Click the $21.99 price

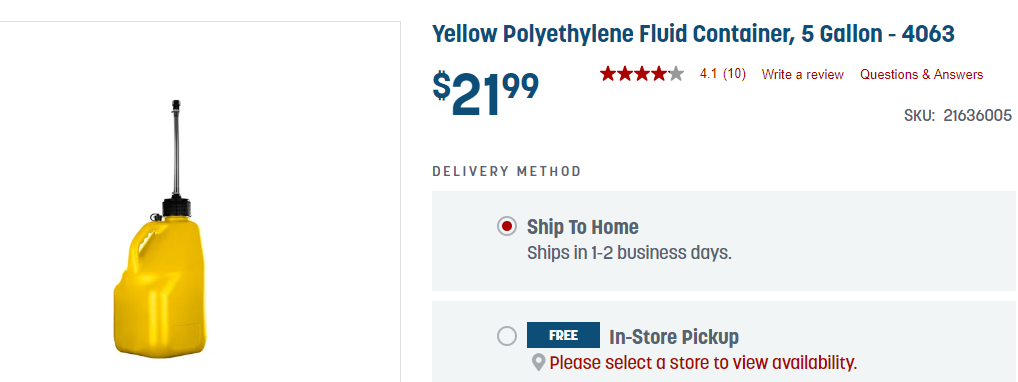pos(486,94)
